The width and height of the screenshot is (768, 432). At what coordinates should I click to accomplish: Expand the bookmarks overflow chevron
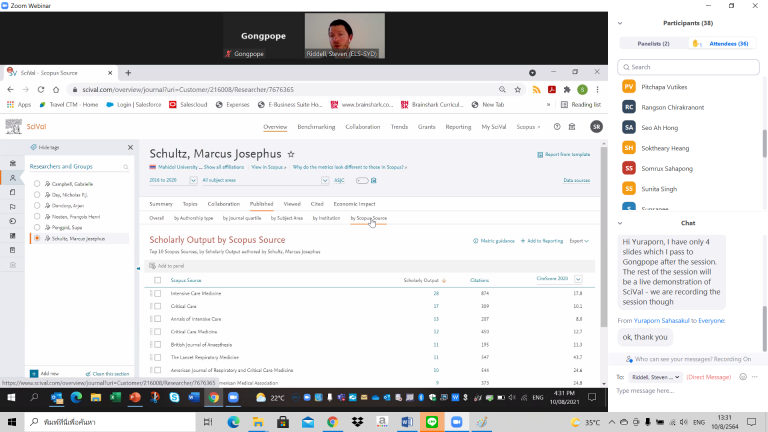coord(548,105)
